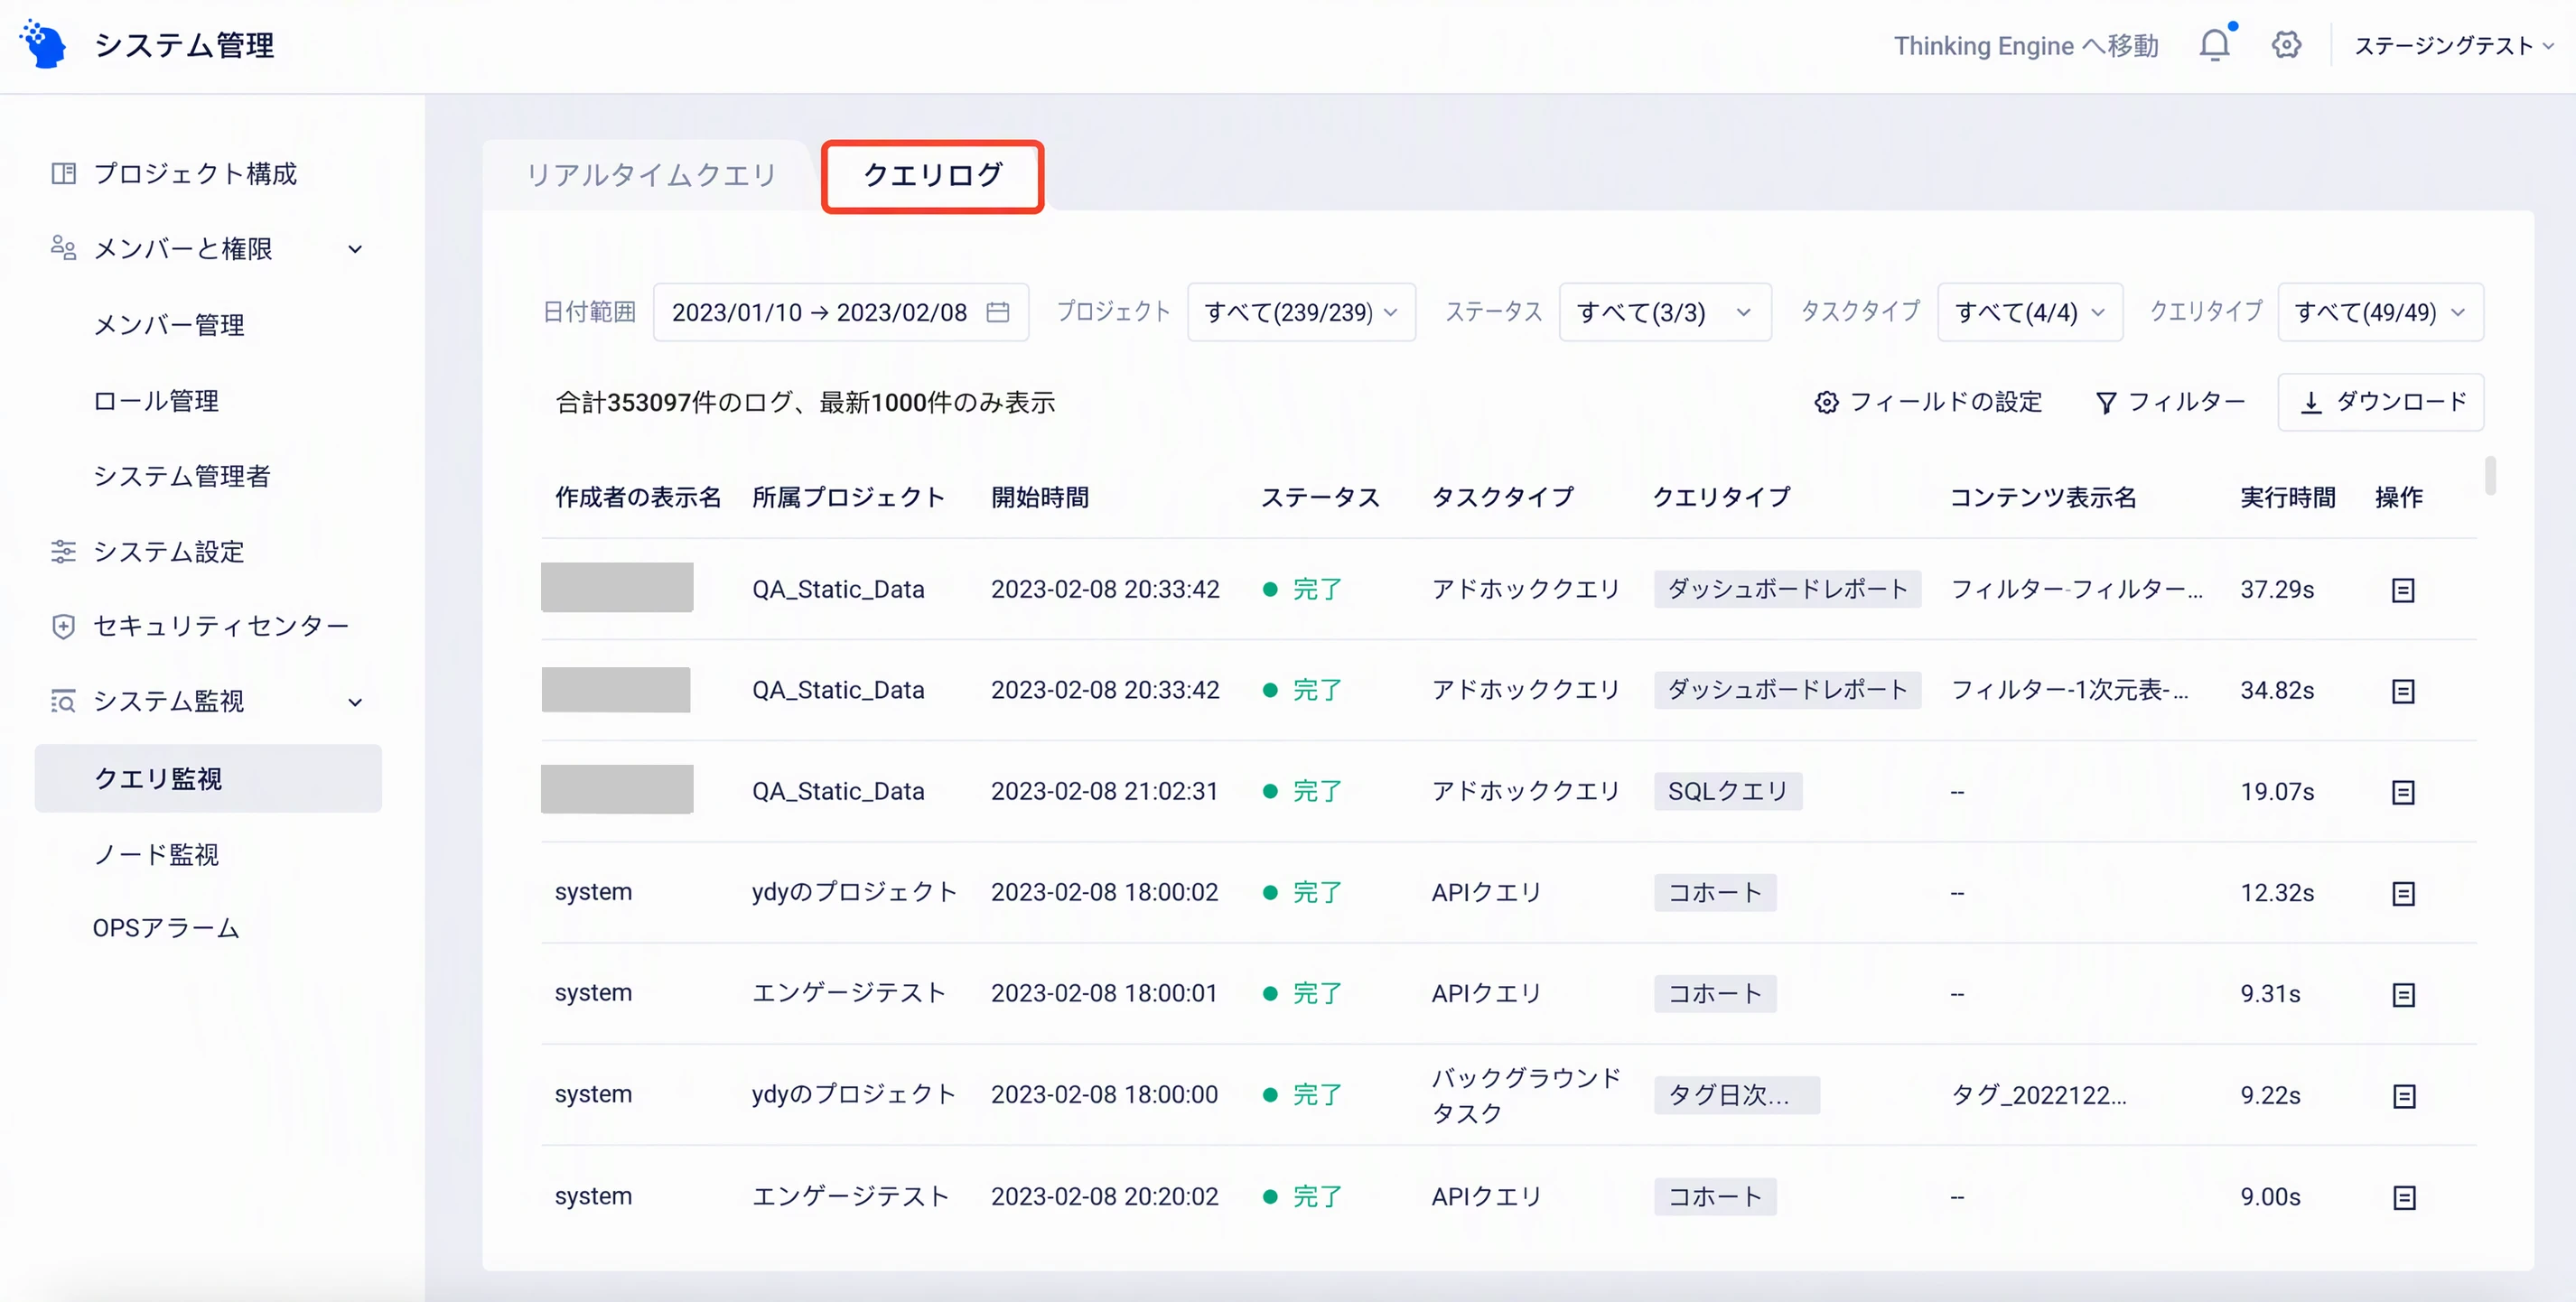The height and width of the screenshot is (1302, 2576).
Task: Open the notifications bell
Action: 2215,45
